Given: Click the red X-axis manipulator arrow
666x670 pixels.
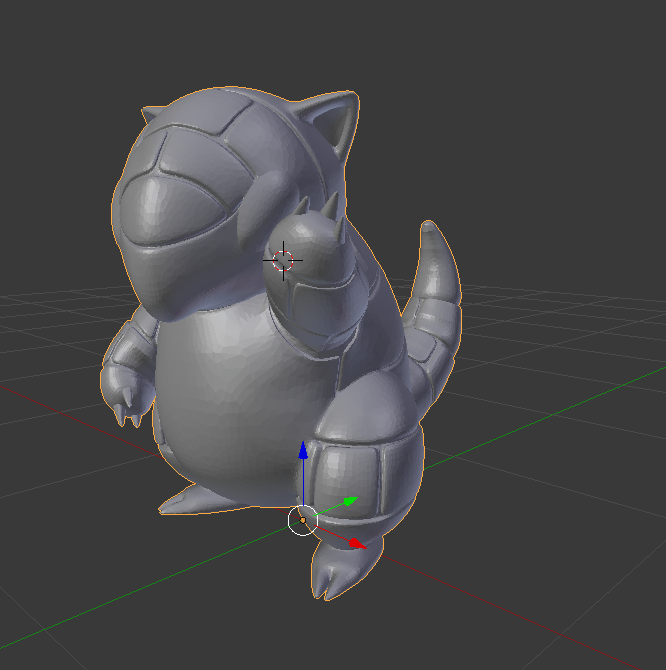Looking at the screenshot, I should pyautogui.click(x=357, y=544).
